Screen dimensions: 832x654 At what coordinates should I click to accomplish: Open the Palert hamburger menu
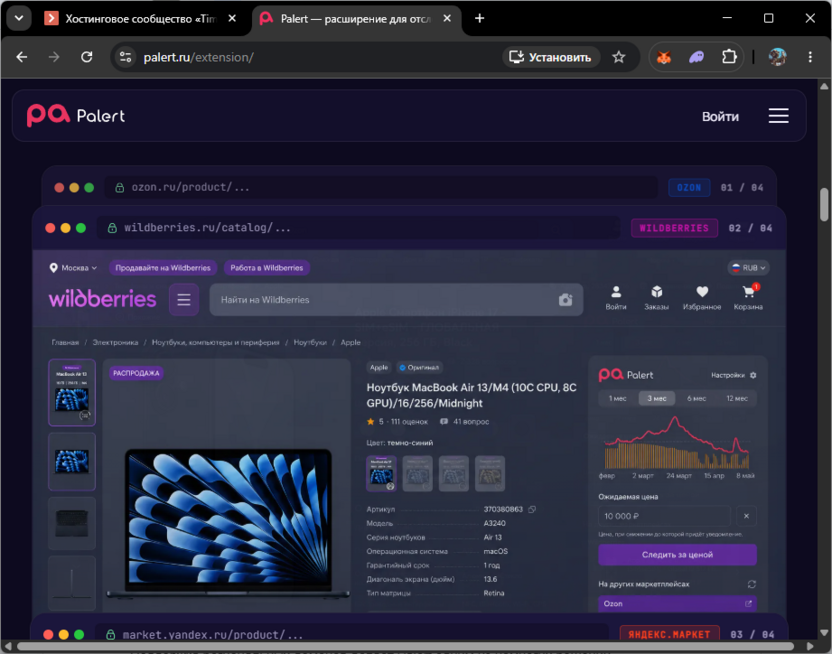click(778, 116)
